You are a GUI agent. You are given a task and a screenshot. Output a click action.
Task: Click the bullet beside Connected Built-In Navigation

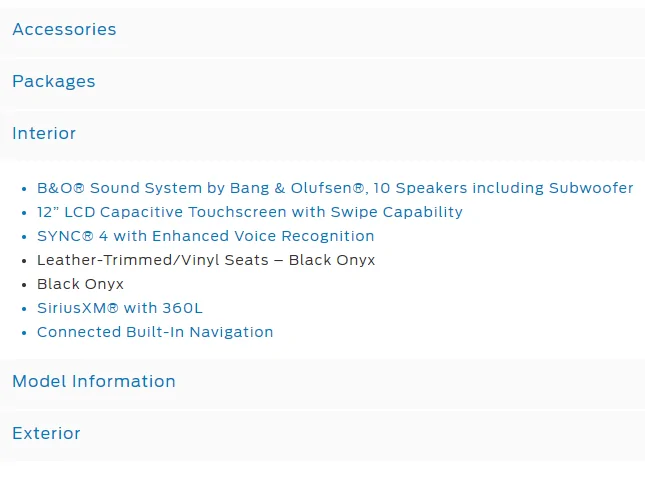click(x=24, y=333)
